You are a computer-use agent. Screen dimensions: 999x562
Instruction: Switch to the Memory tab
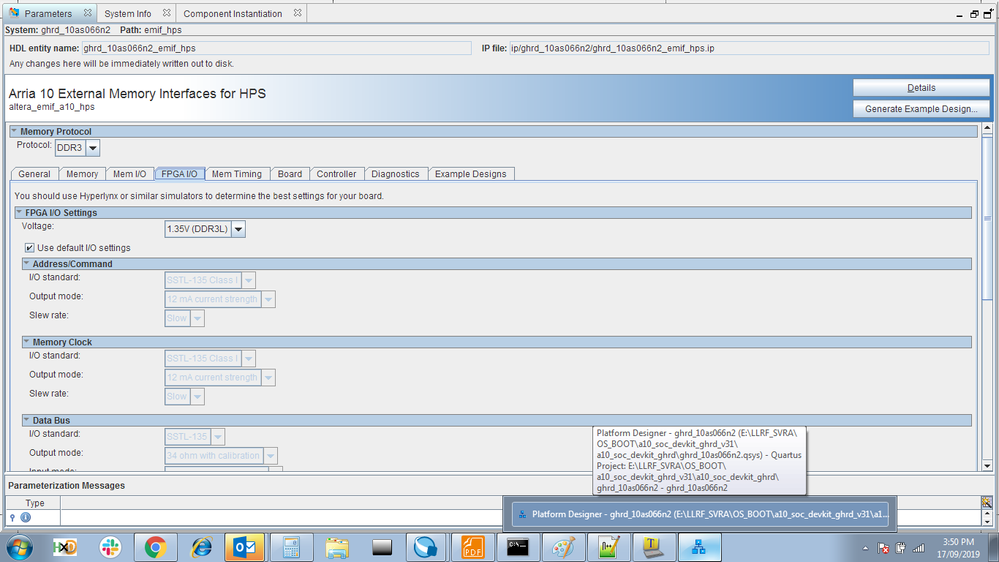tap(82, 174)
